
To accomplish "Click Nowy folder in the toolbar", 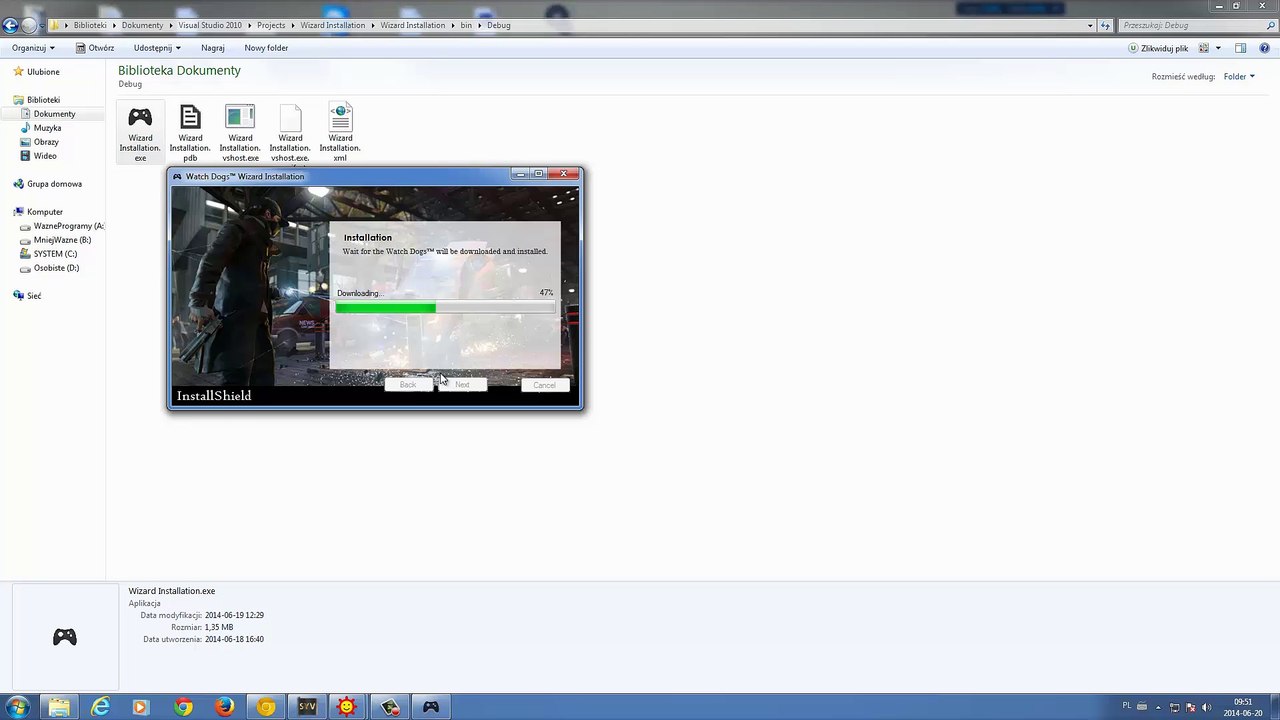I will point(266,48).
